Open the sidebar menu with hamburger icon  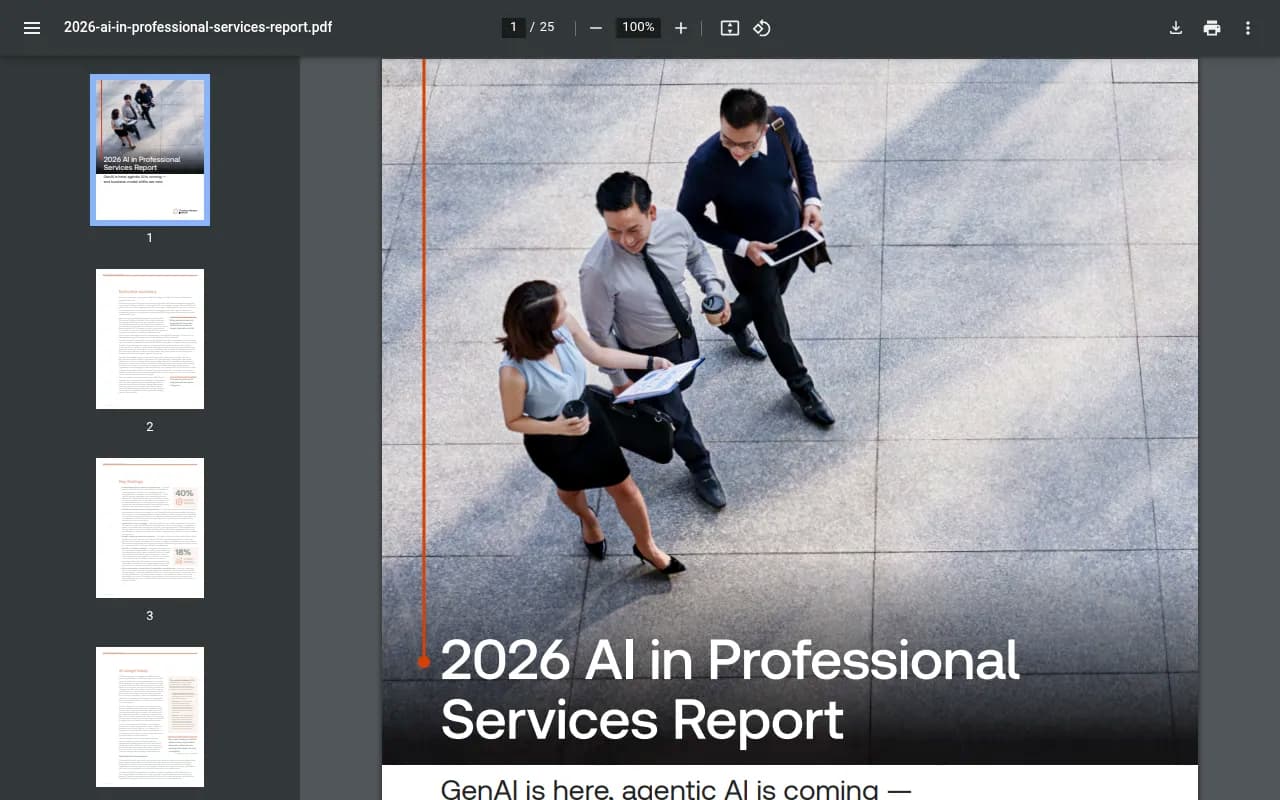coord(32,27)
